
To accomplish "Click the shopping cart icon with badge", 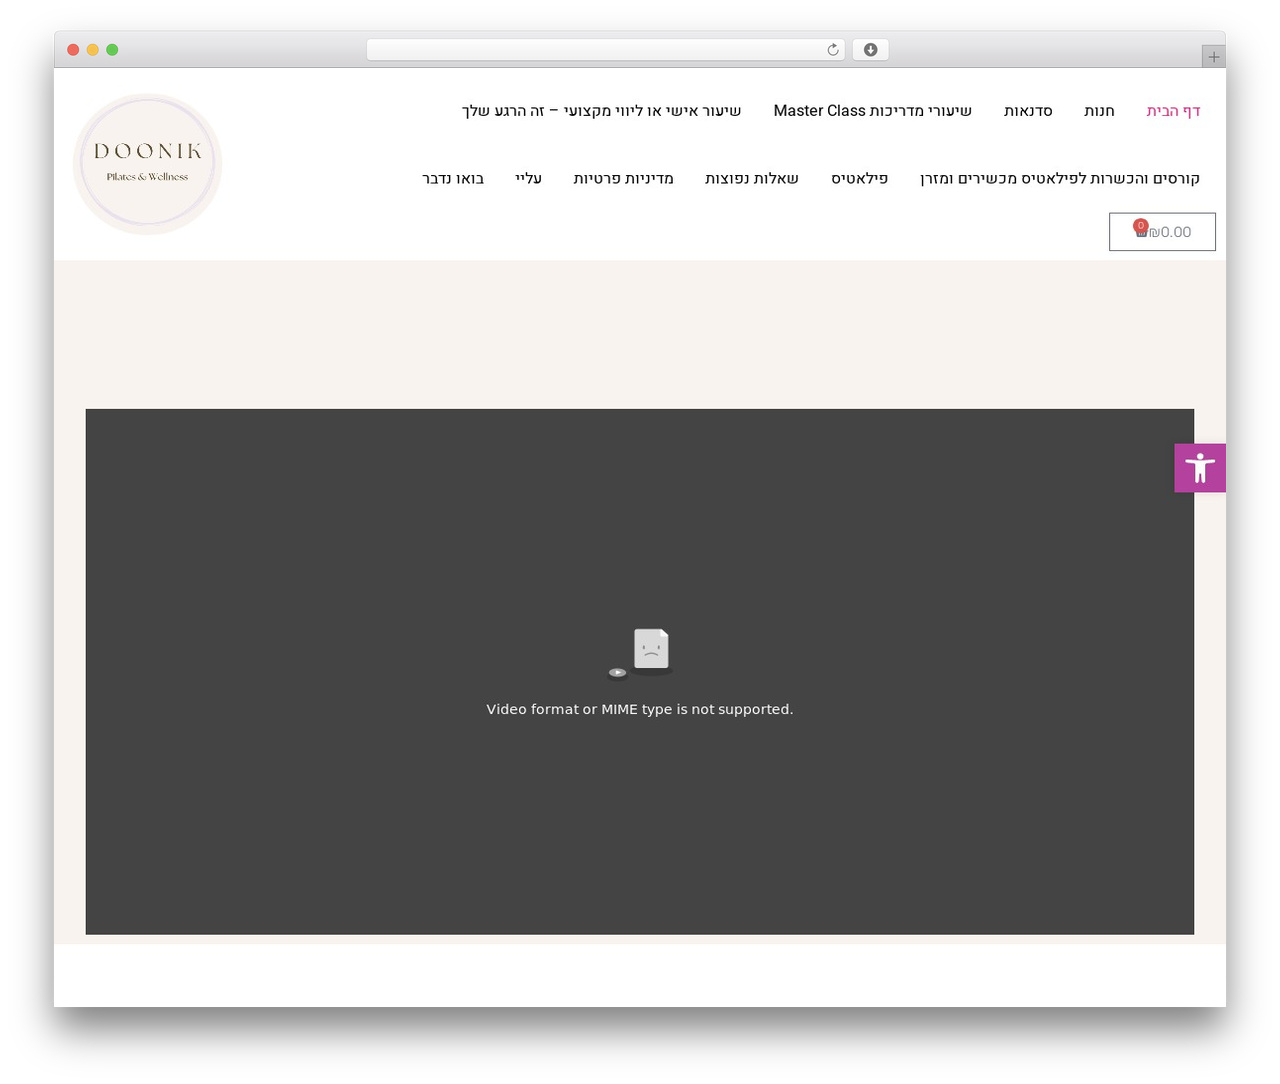I will coord(1141,229).
